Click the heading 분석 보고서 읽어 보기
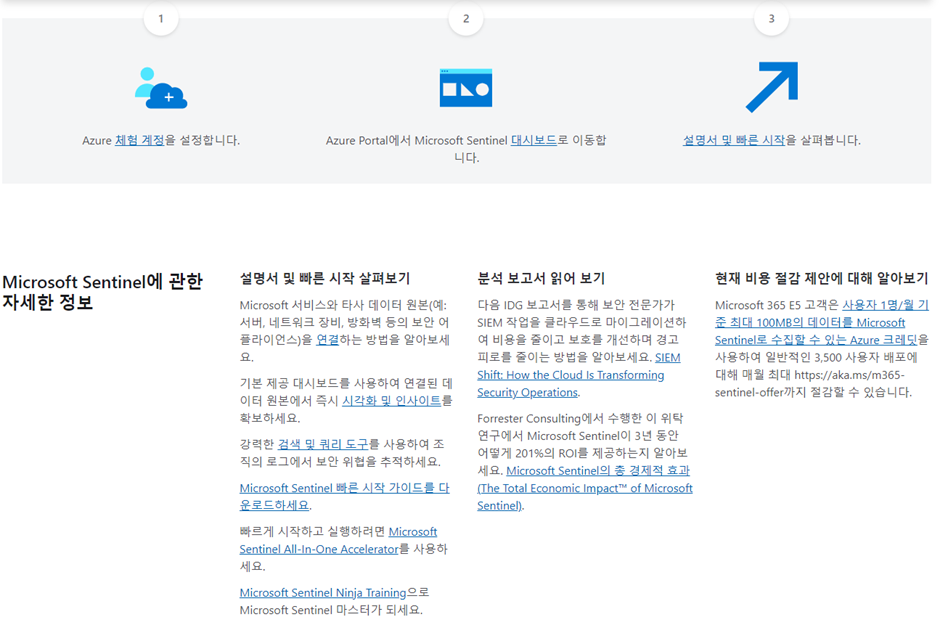940x625 pixels. 541,278
